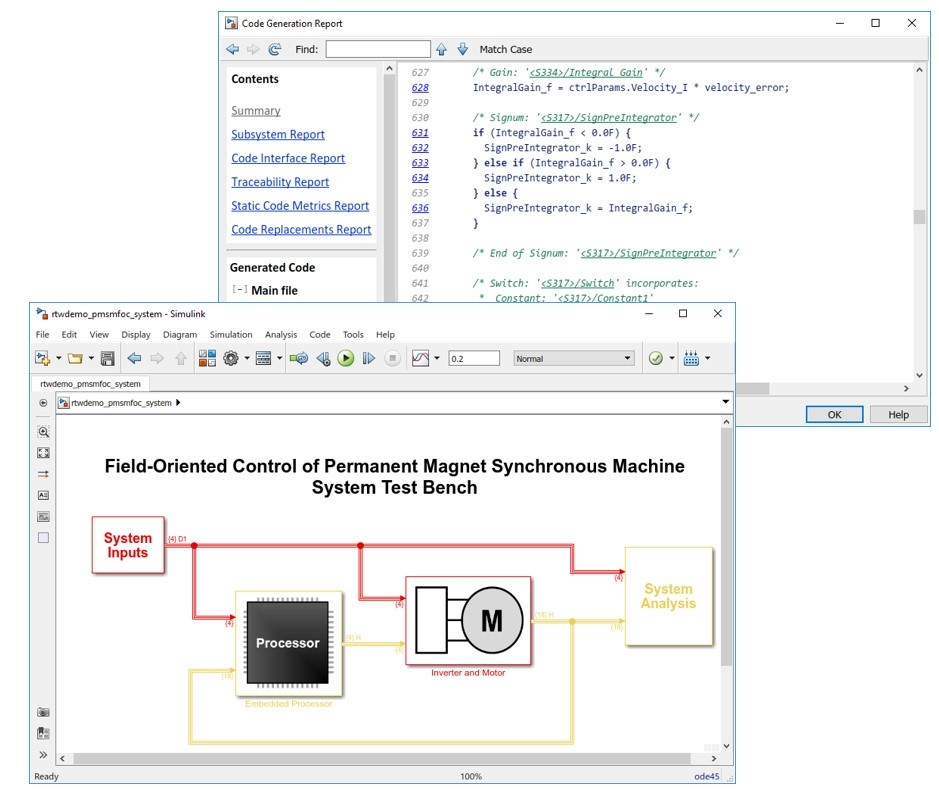Open Model Configuration Parameters gear icon
939x790 pixels.
[x=231, y=358]
